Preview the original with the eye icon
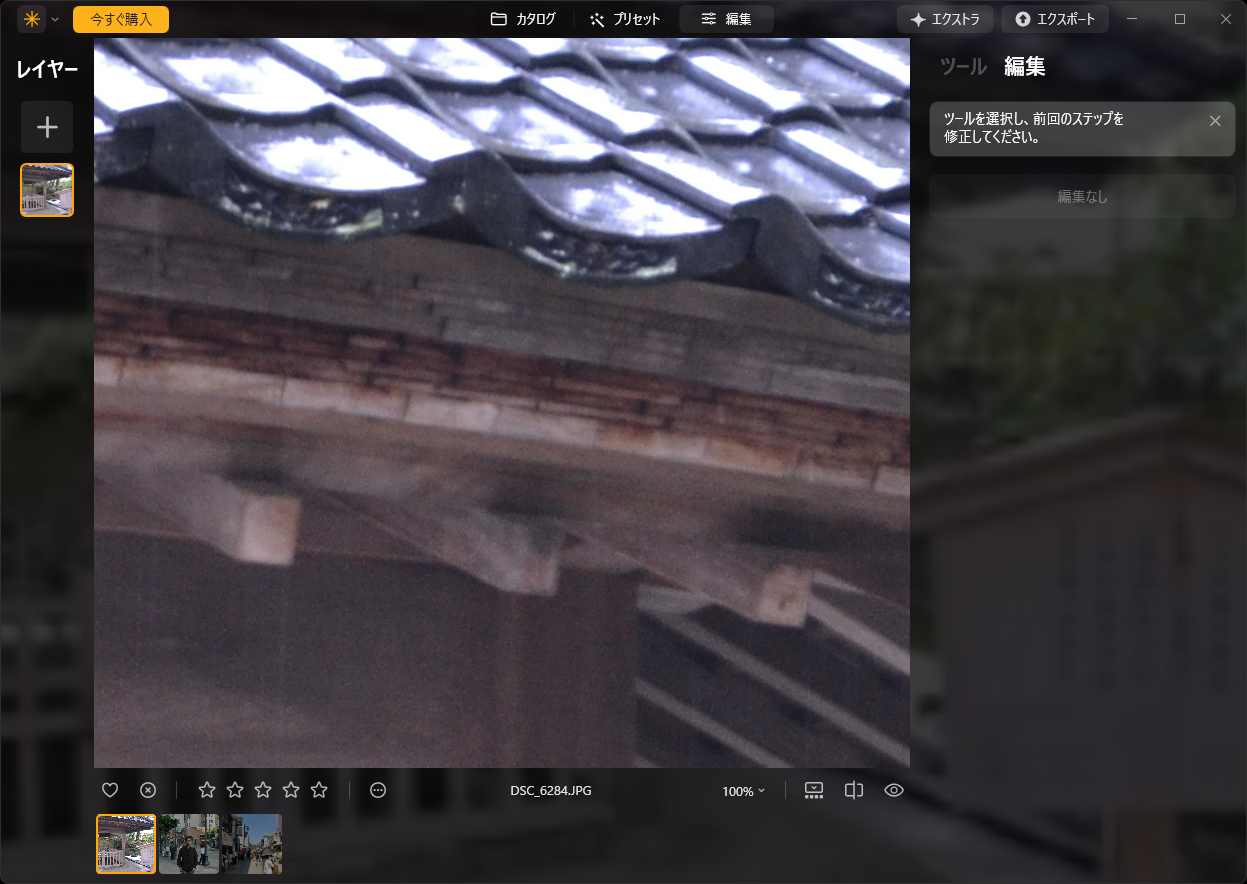The height and width of the screenshot is (884, 1247). point(893,789)
